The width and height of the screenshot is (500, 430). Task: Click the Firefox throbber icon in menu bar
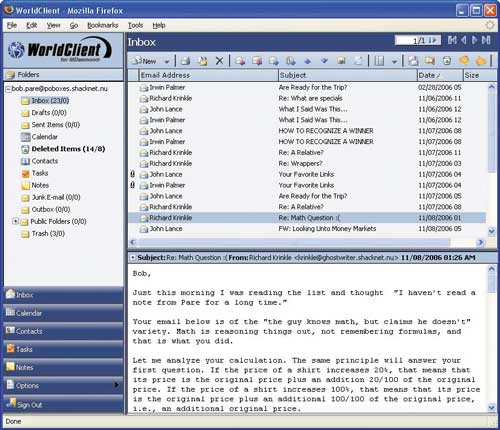coord(490,25)
